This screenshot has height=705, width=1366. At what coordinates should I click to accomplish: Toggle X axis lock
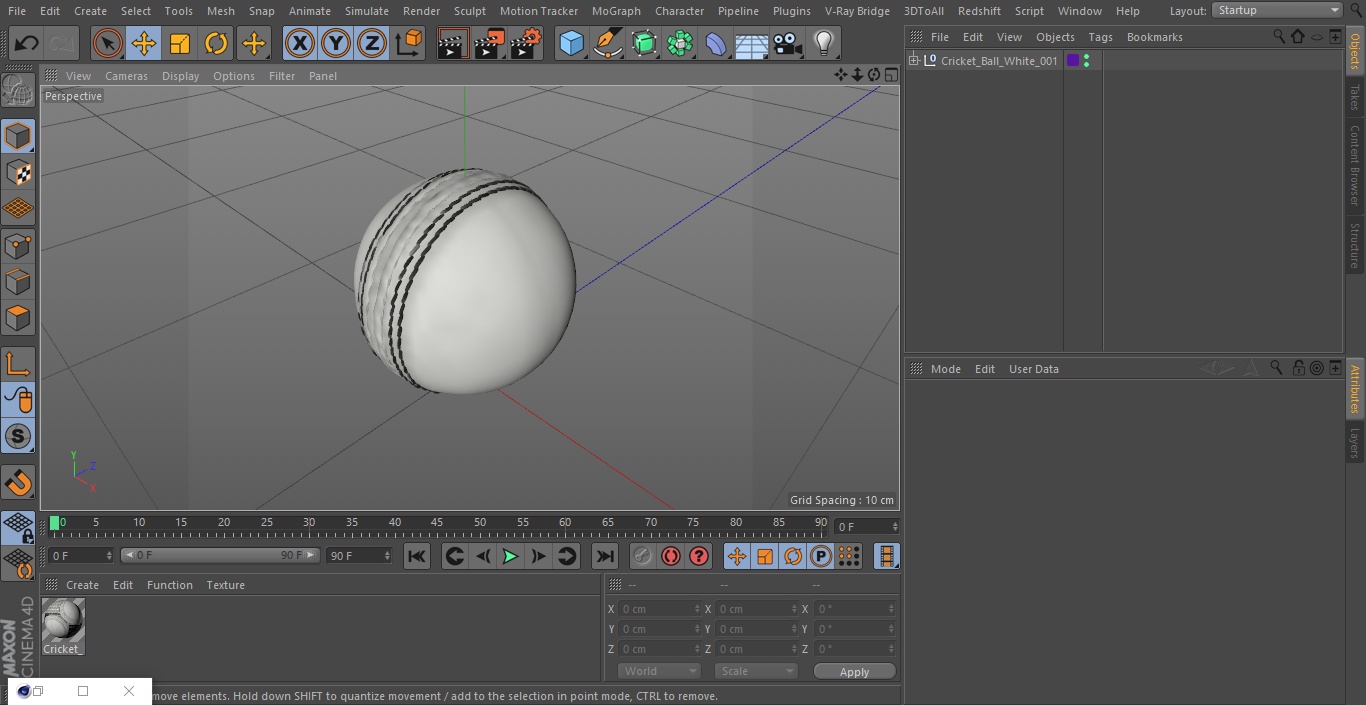(x=300, y=43)
